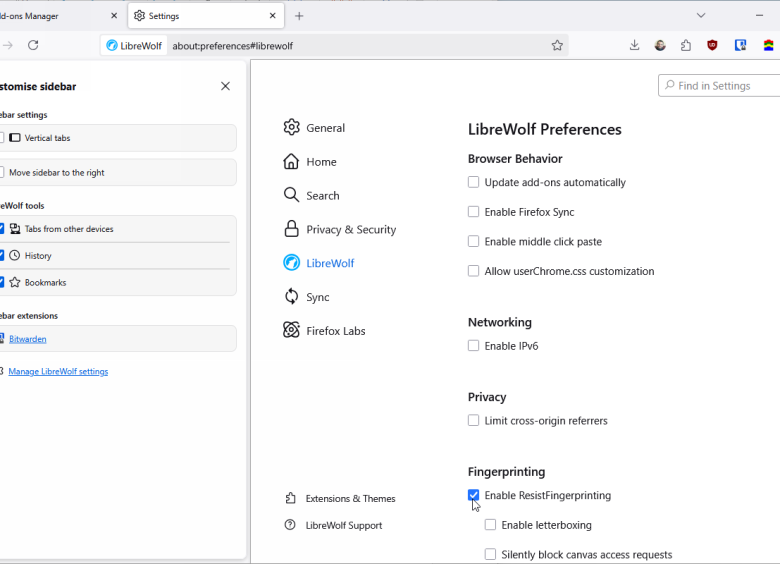780x564 pixels.
Task: Click the bookmark star in address bar
Action: click(557, 45)
